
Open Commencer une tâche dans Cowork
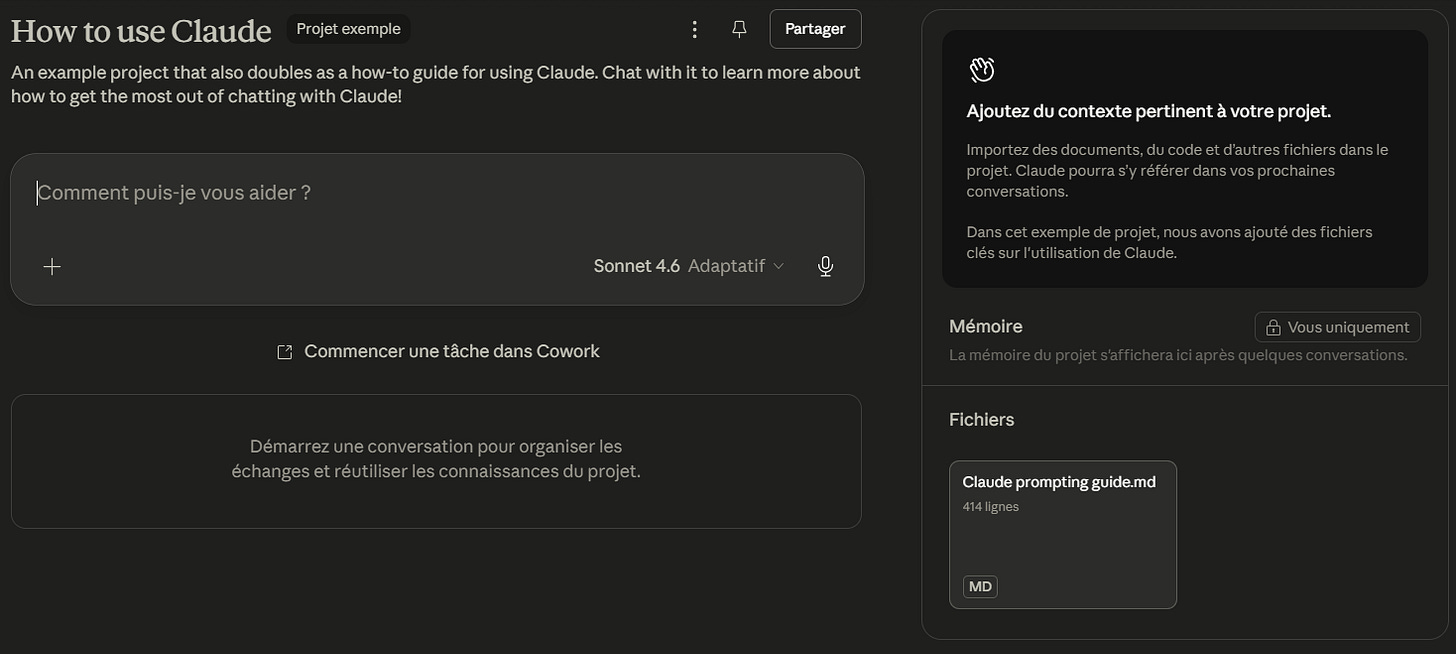(x=438, y=351)
